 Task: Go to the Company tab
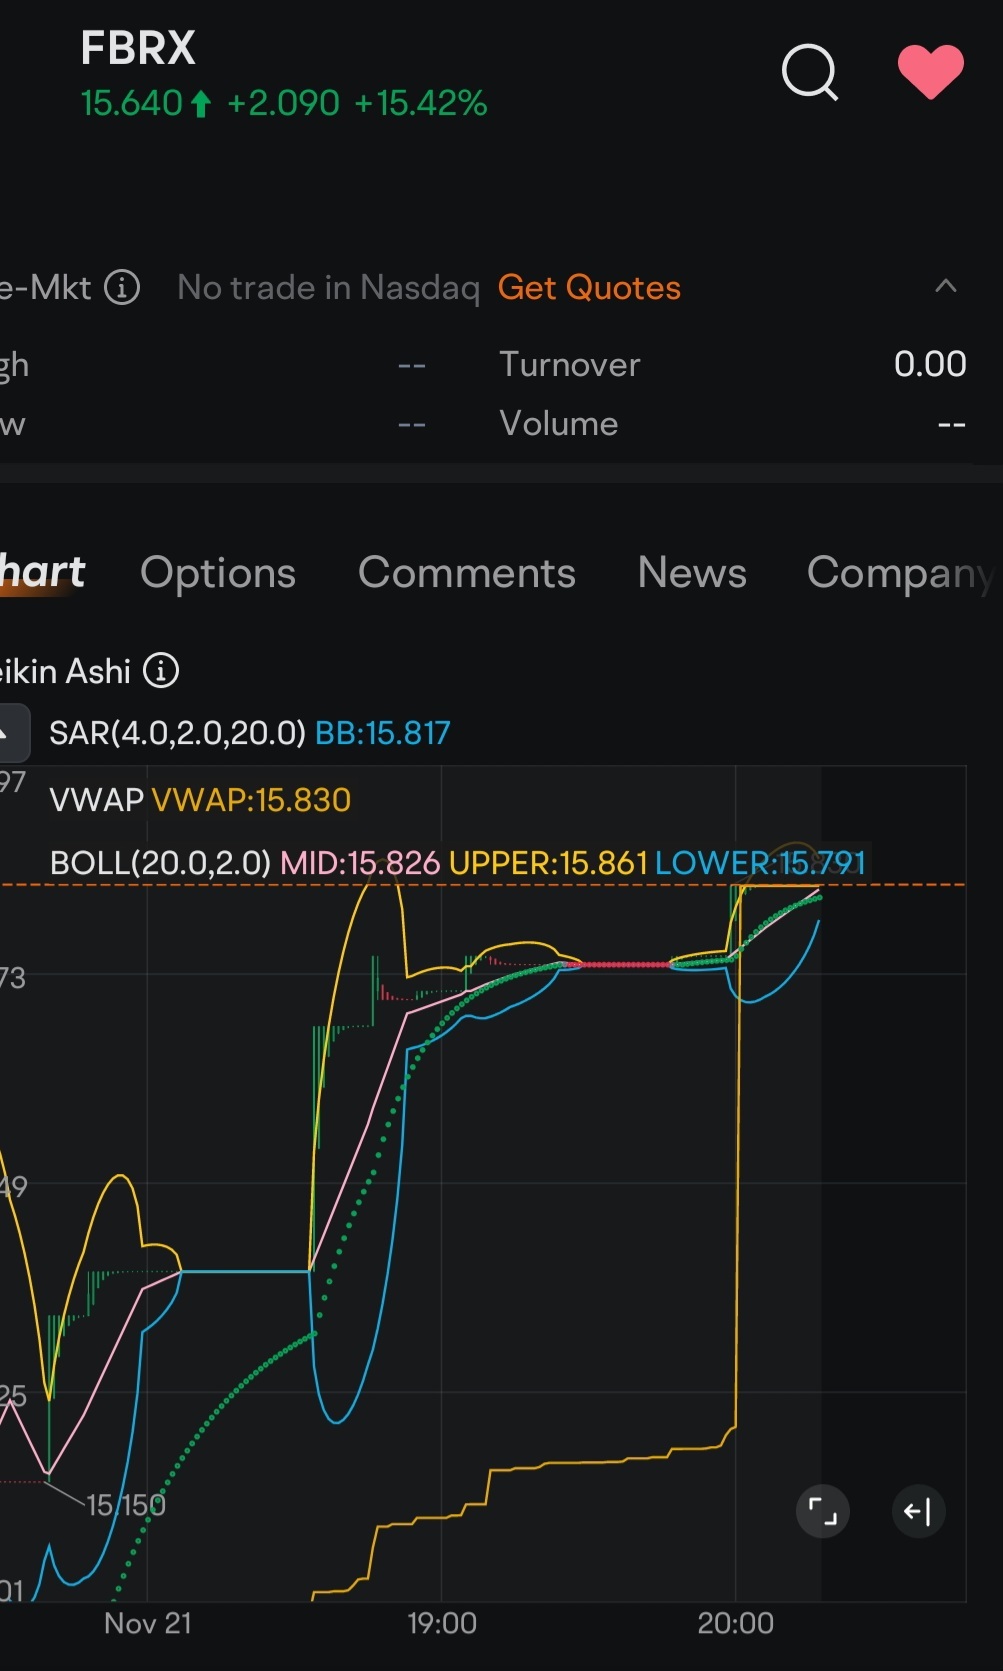[x=900, y=573]
